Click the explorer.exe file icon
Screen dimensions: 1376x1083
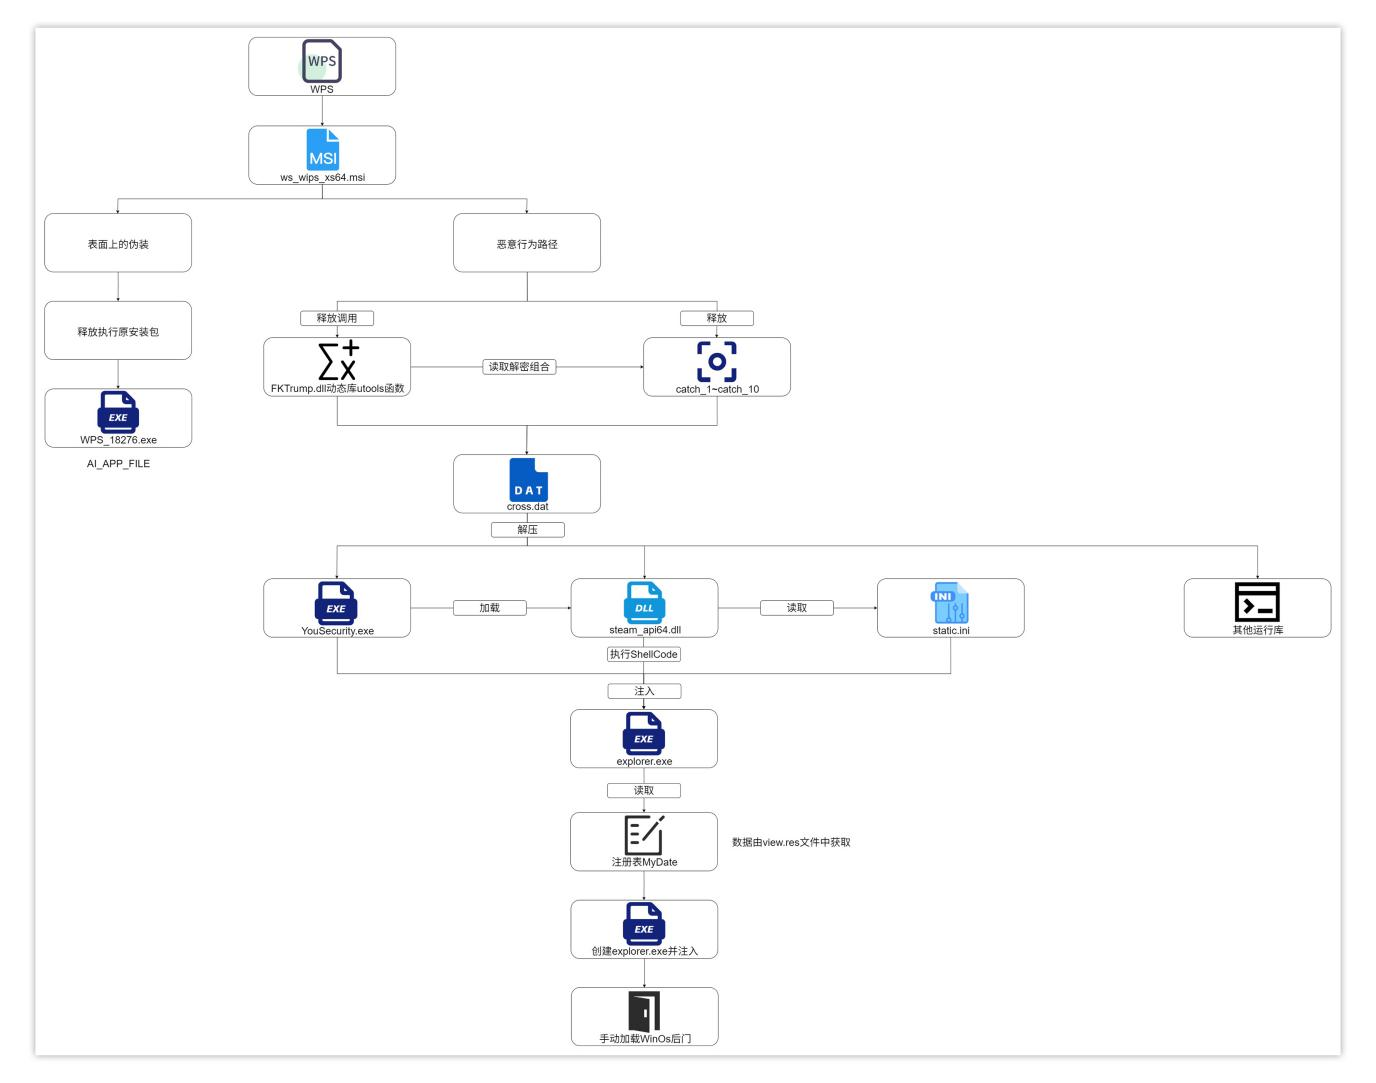tap(644, 734)
